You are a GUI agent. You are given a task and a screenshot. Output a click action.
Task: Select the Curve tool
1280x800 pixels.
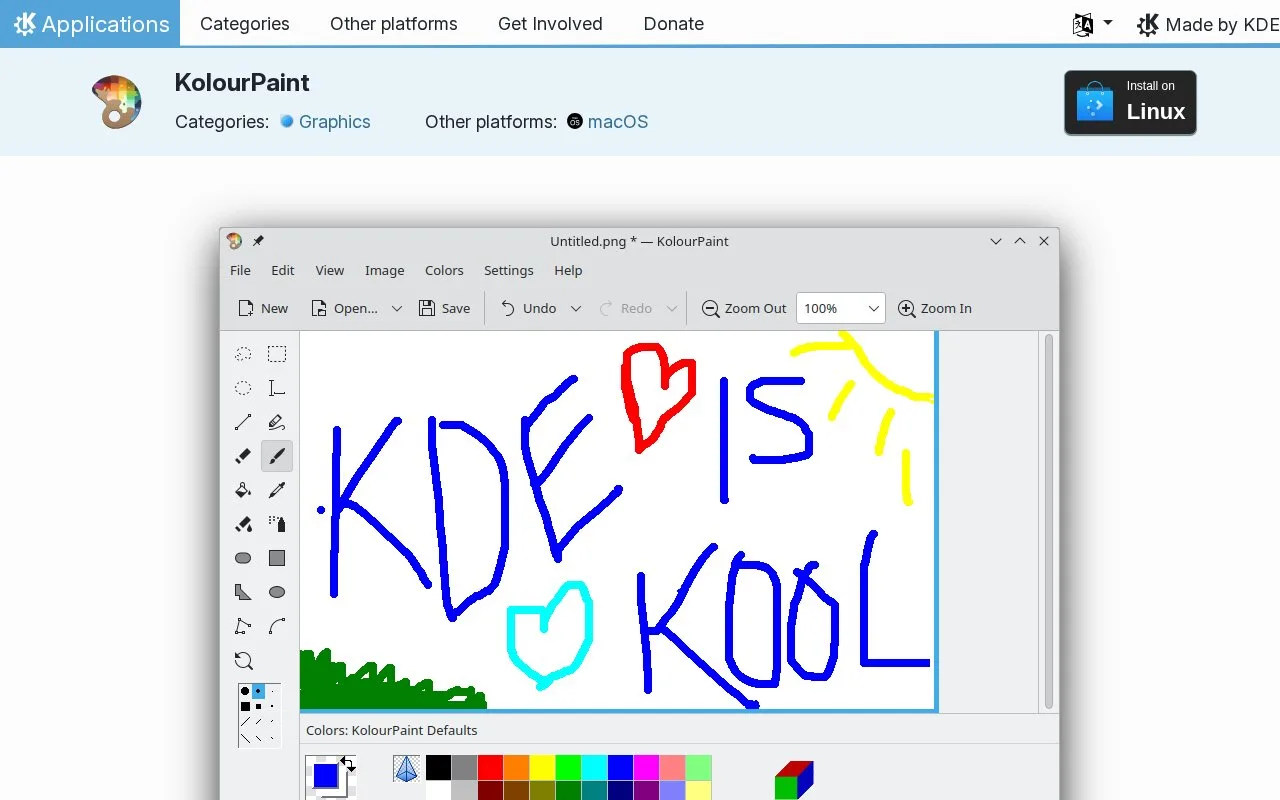pos(277,626)
